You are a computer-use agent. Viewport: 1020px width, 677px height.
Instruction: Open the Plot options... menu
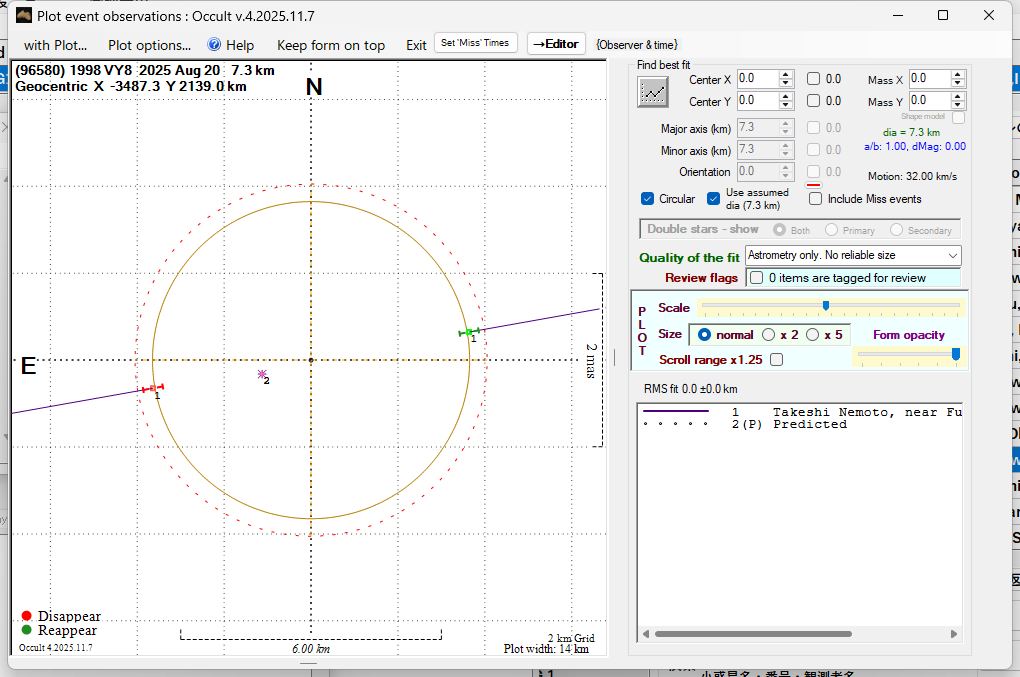[149, 45]
